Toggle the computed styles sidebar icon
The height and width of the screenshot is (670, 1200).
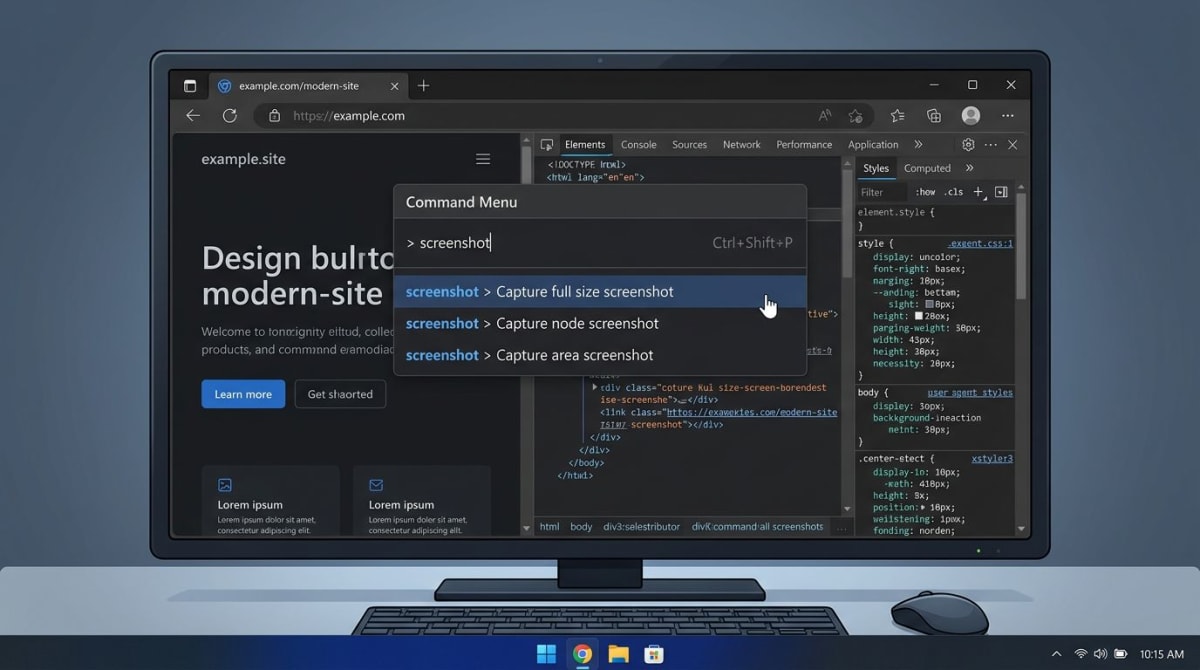[1001, 192]
